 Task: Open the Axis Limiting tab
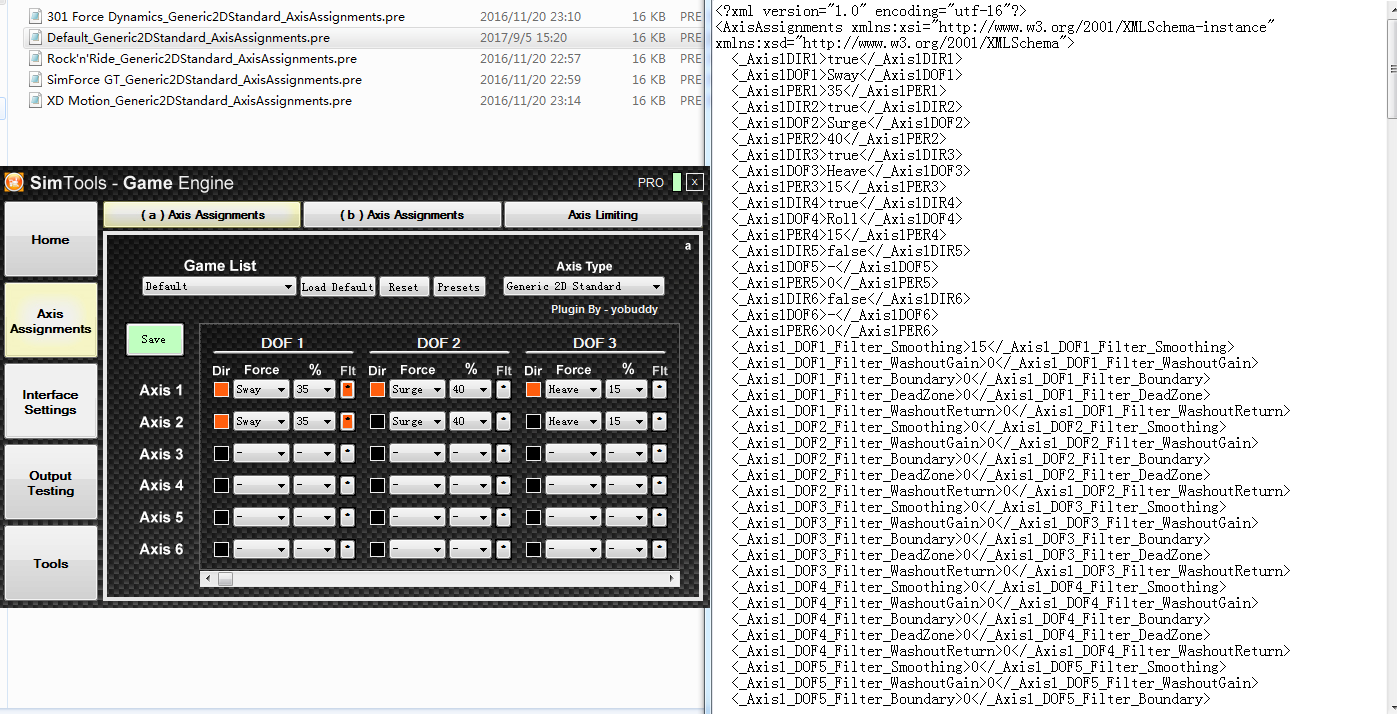point(602,215)
